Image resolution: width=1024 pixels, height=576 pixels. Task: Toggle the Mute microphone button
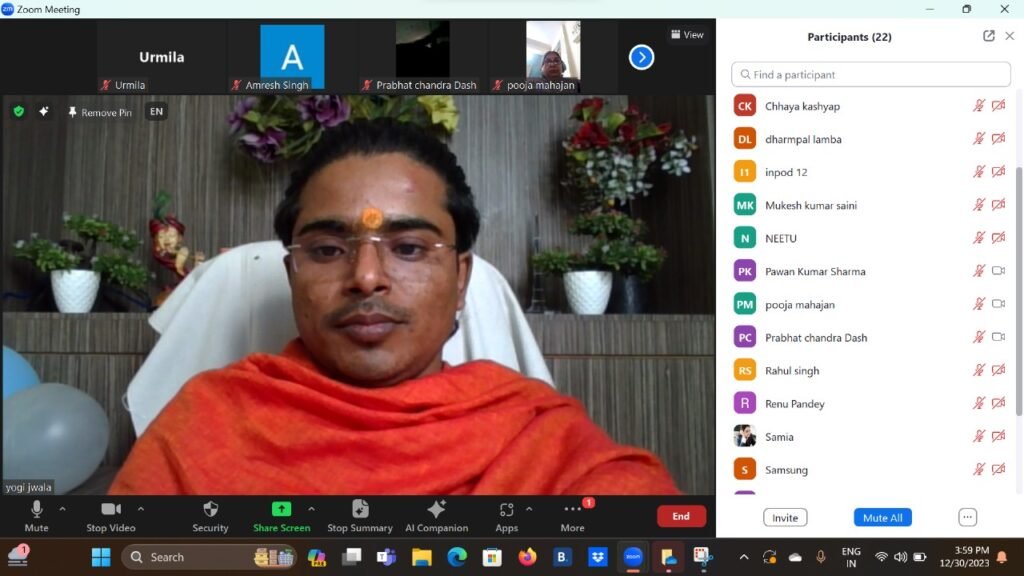(x=37, y=510)
